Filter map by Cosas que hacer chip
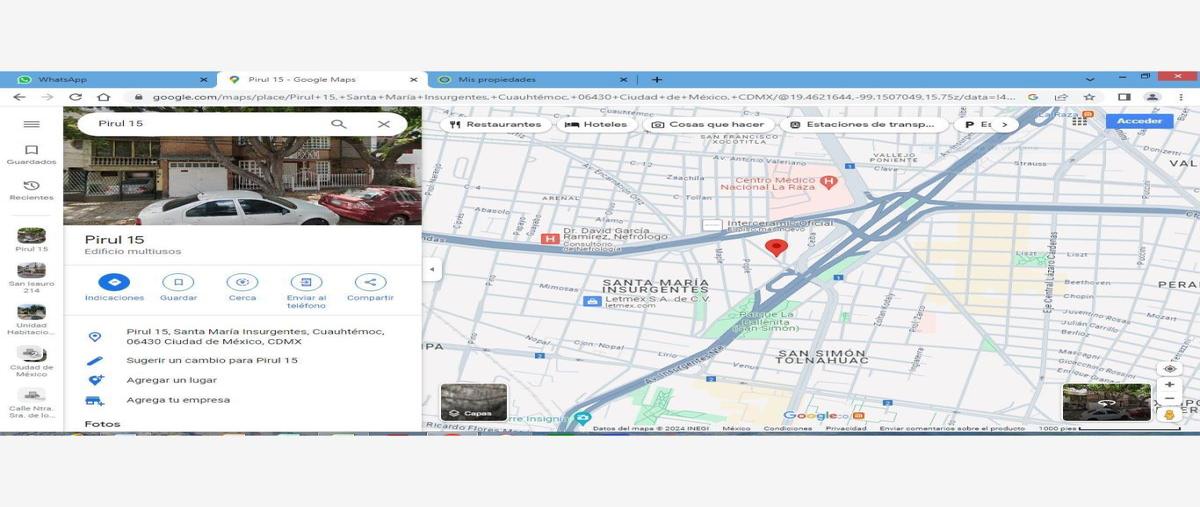The width and height of the screenshot is (1200, 507). [708, 125]
